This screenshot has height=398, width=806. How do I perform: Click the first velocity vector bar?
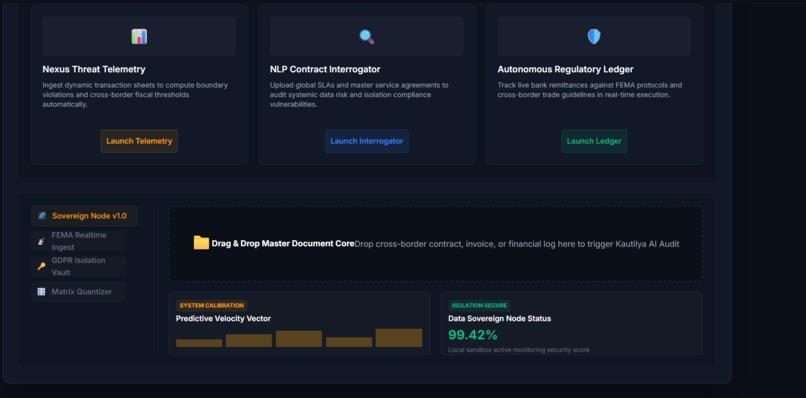point(199,343)
